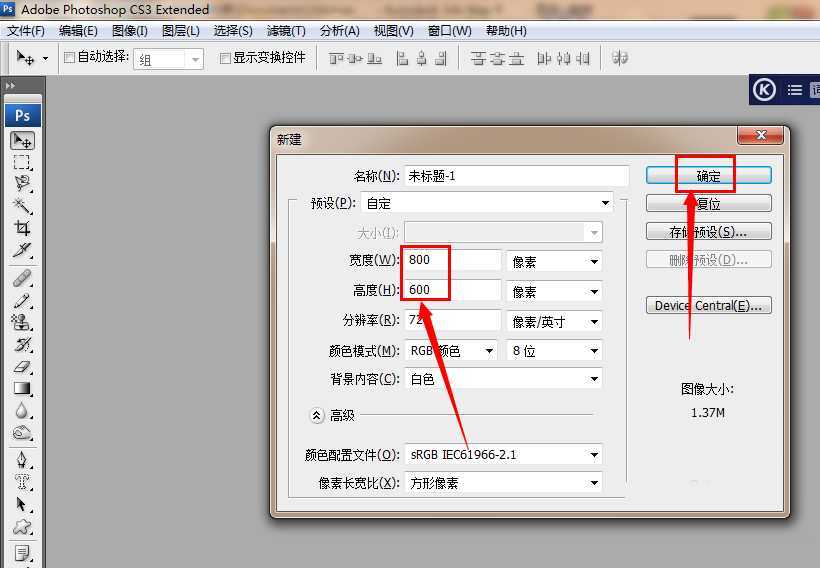Click align vertical centers icon
820x568 pixels.
coord(355,58)
